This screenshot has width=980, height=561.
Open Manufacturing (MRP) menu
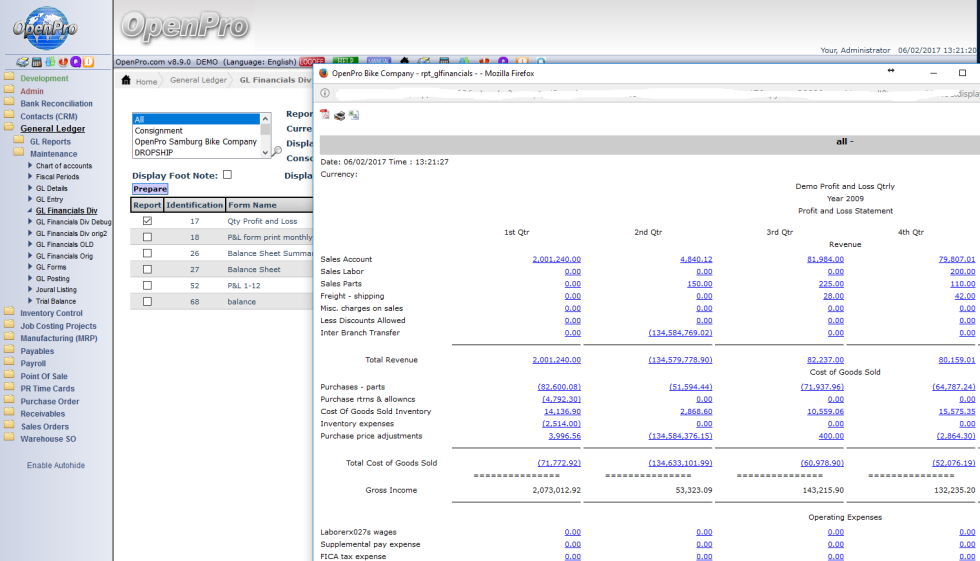(59, 338)
